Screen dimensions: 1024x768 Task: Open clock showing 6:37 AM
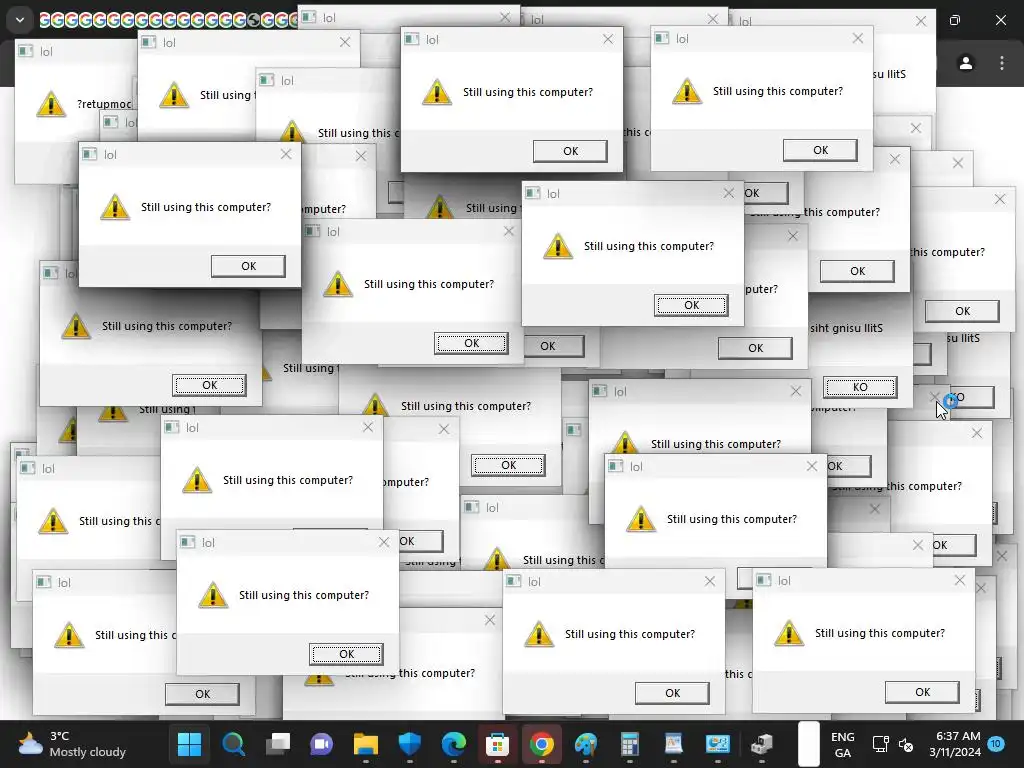[955, 744]
